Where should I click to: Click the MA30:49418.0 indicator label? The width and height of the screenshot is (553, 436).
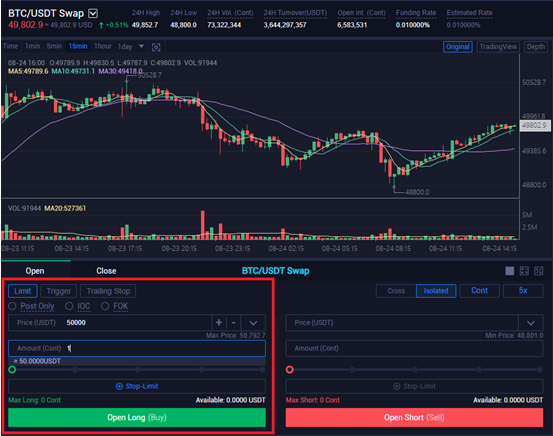120,71
